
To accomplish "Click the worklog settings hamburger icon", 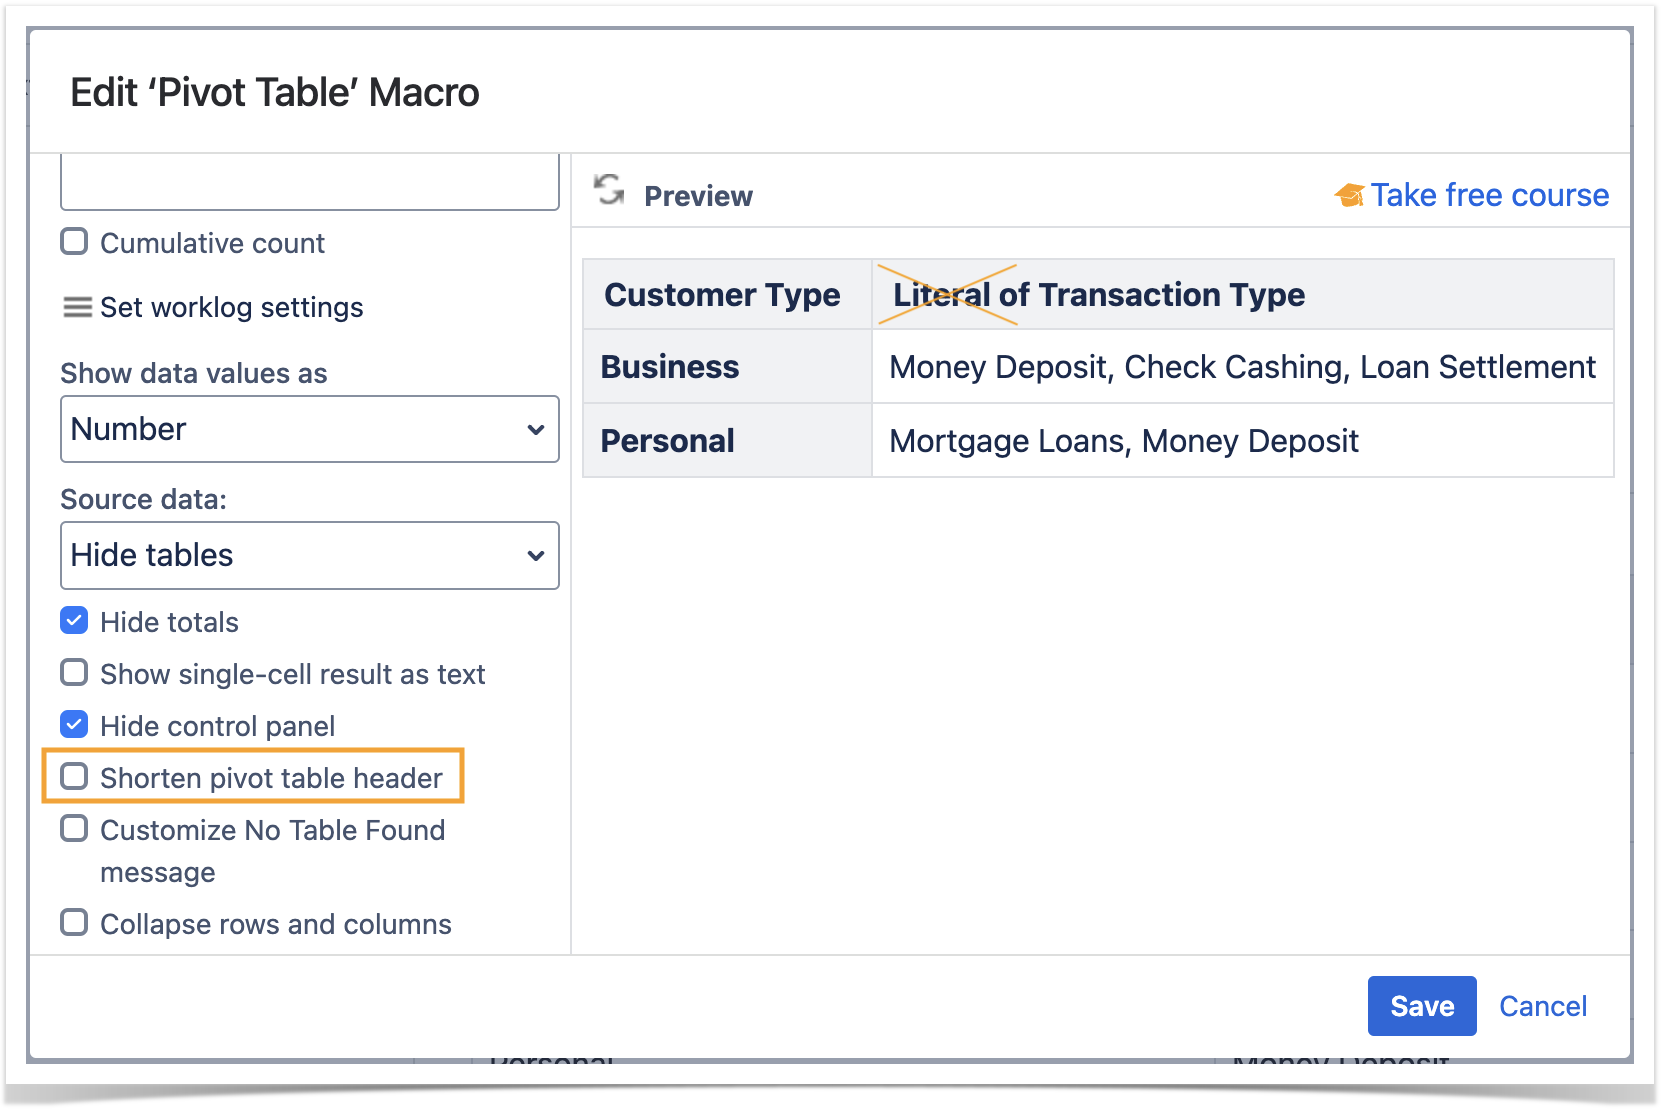I will point(77,307).
